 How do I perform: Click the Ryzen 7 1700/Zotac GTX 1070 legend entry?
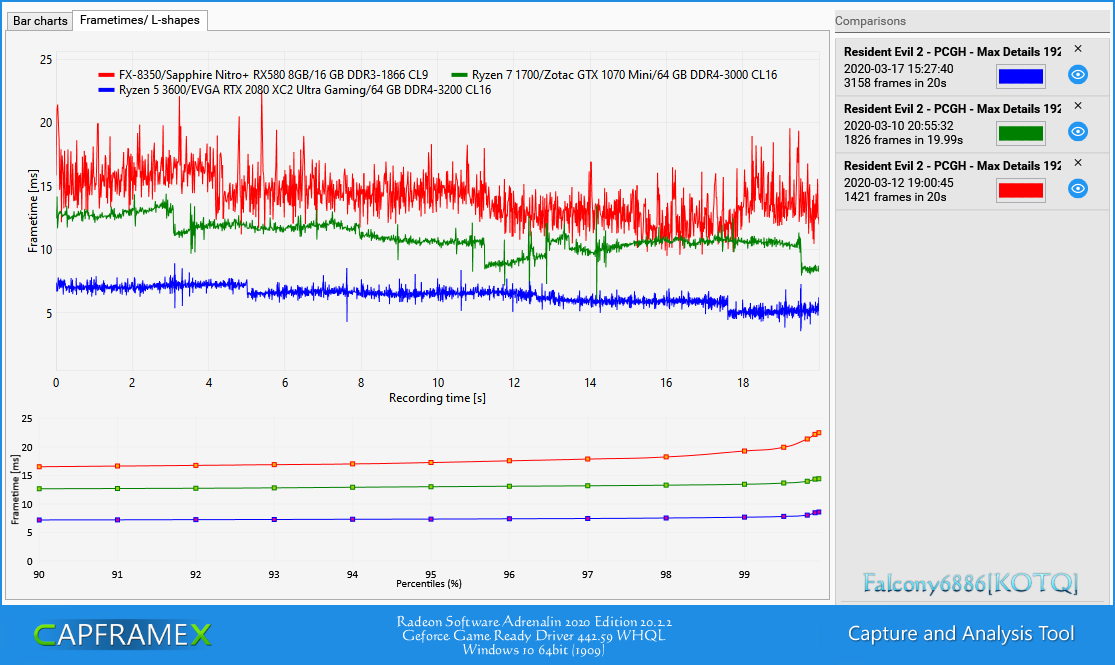[x=614, y=75]
